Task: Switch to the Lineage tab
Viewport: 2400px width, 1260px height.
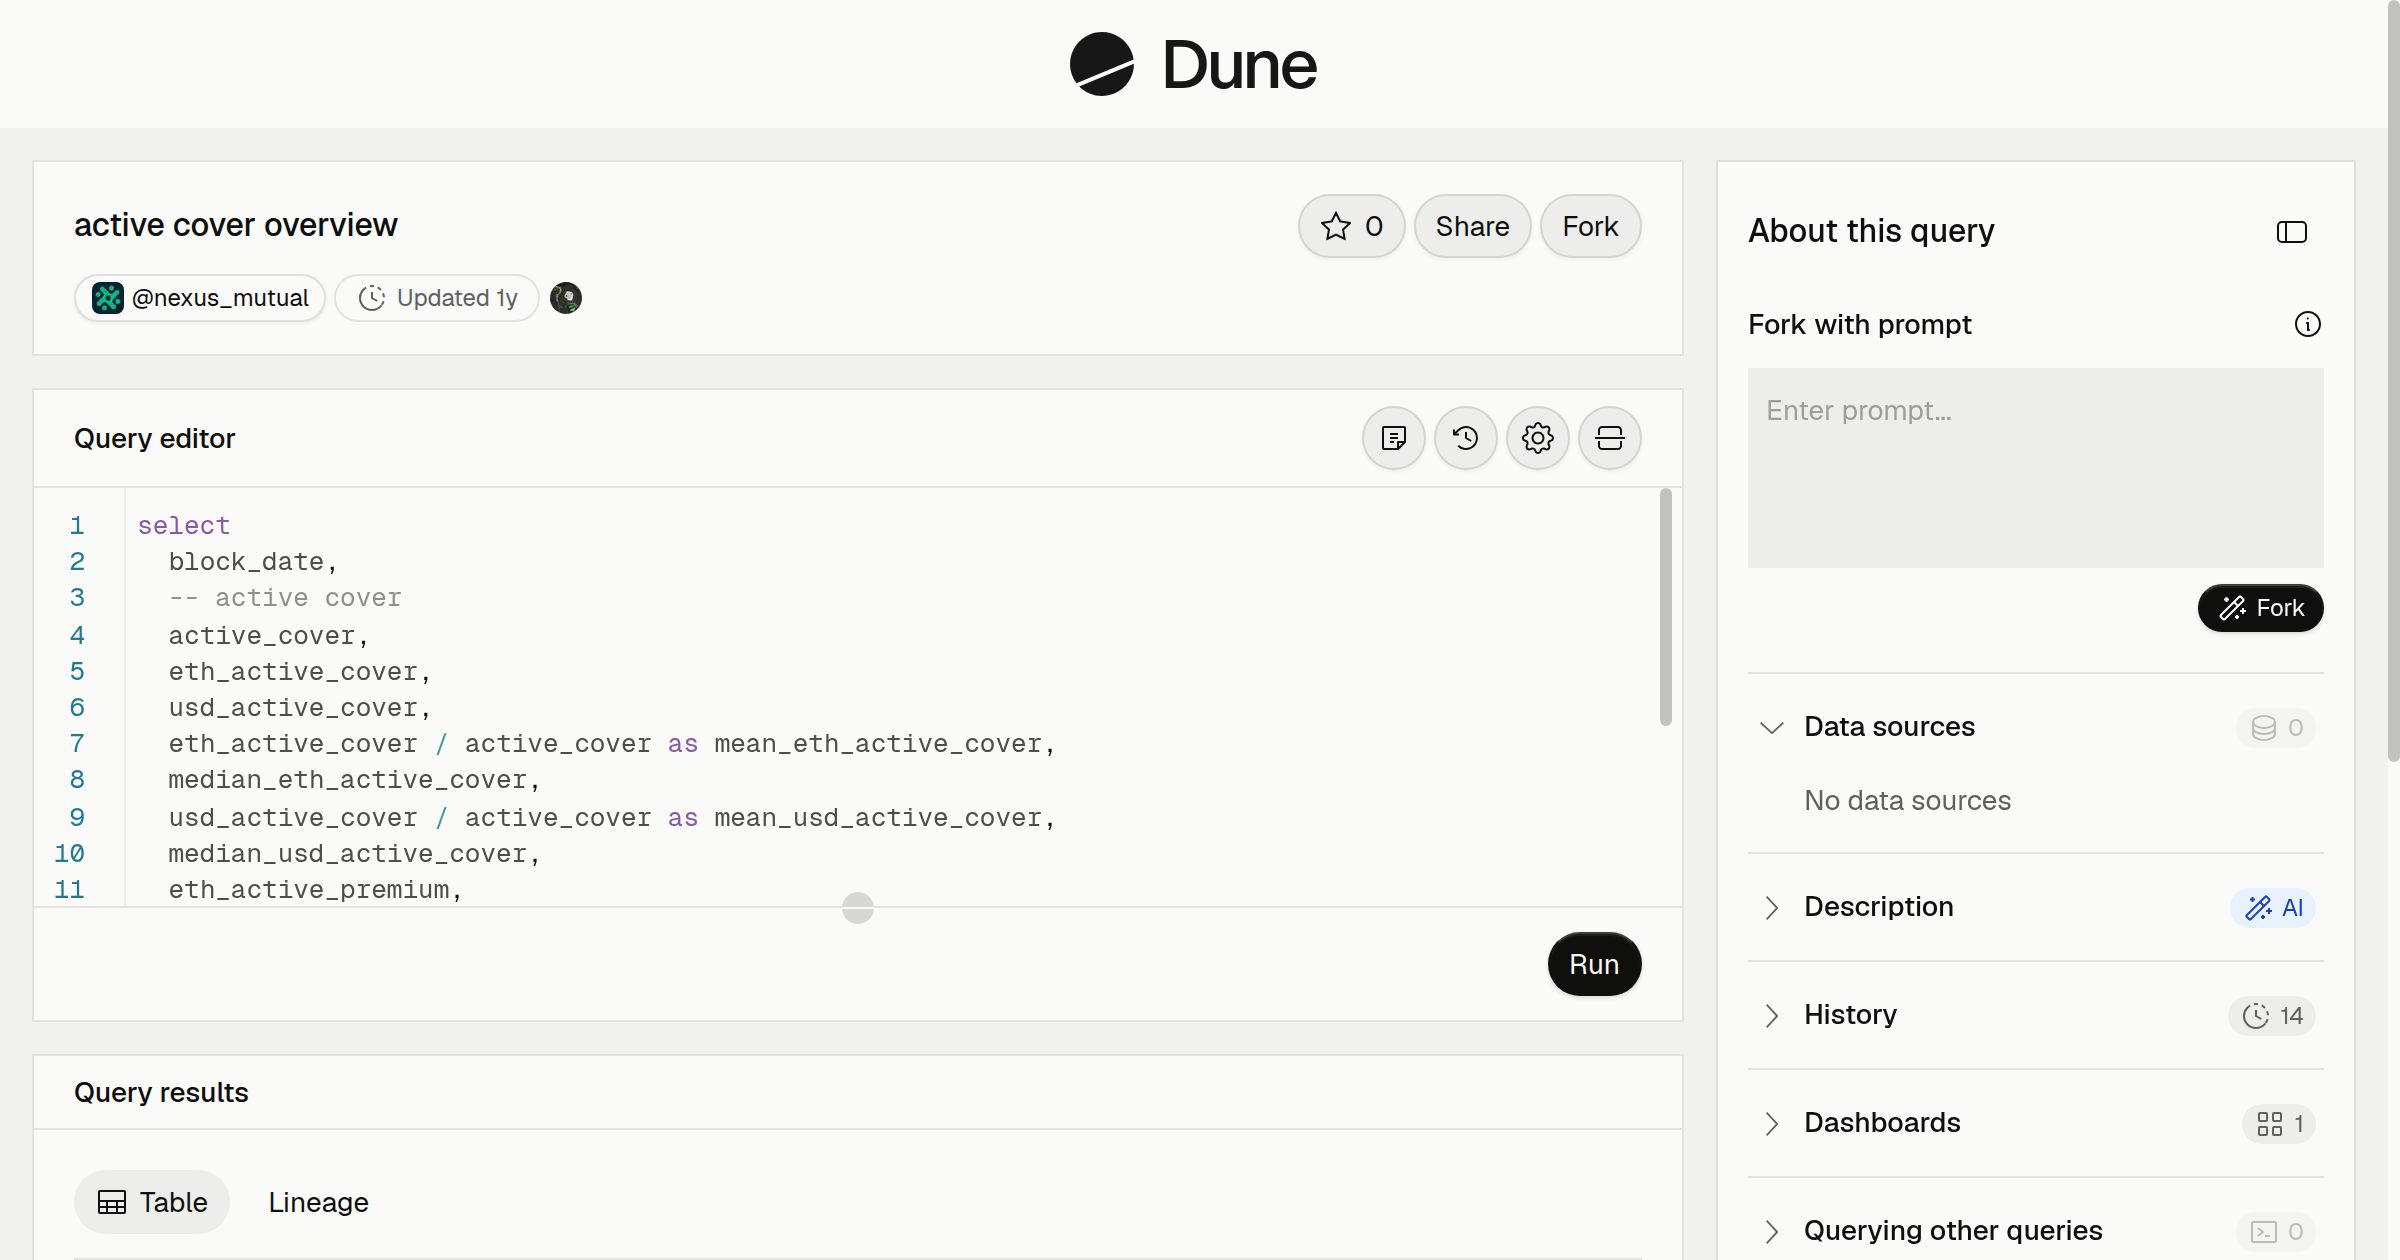Action: pyautogui.click(x=318, y=1202)
